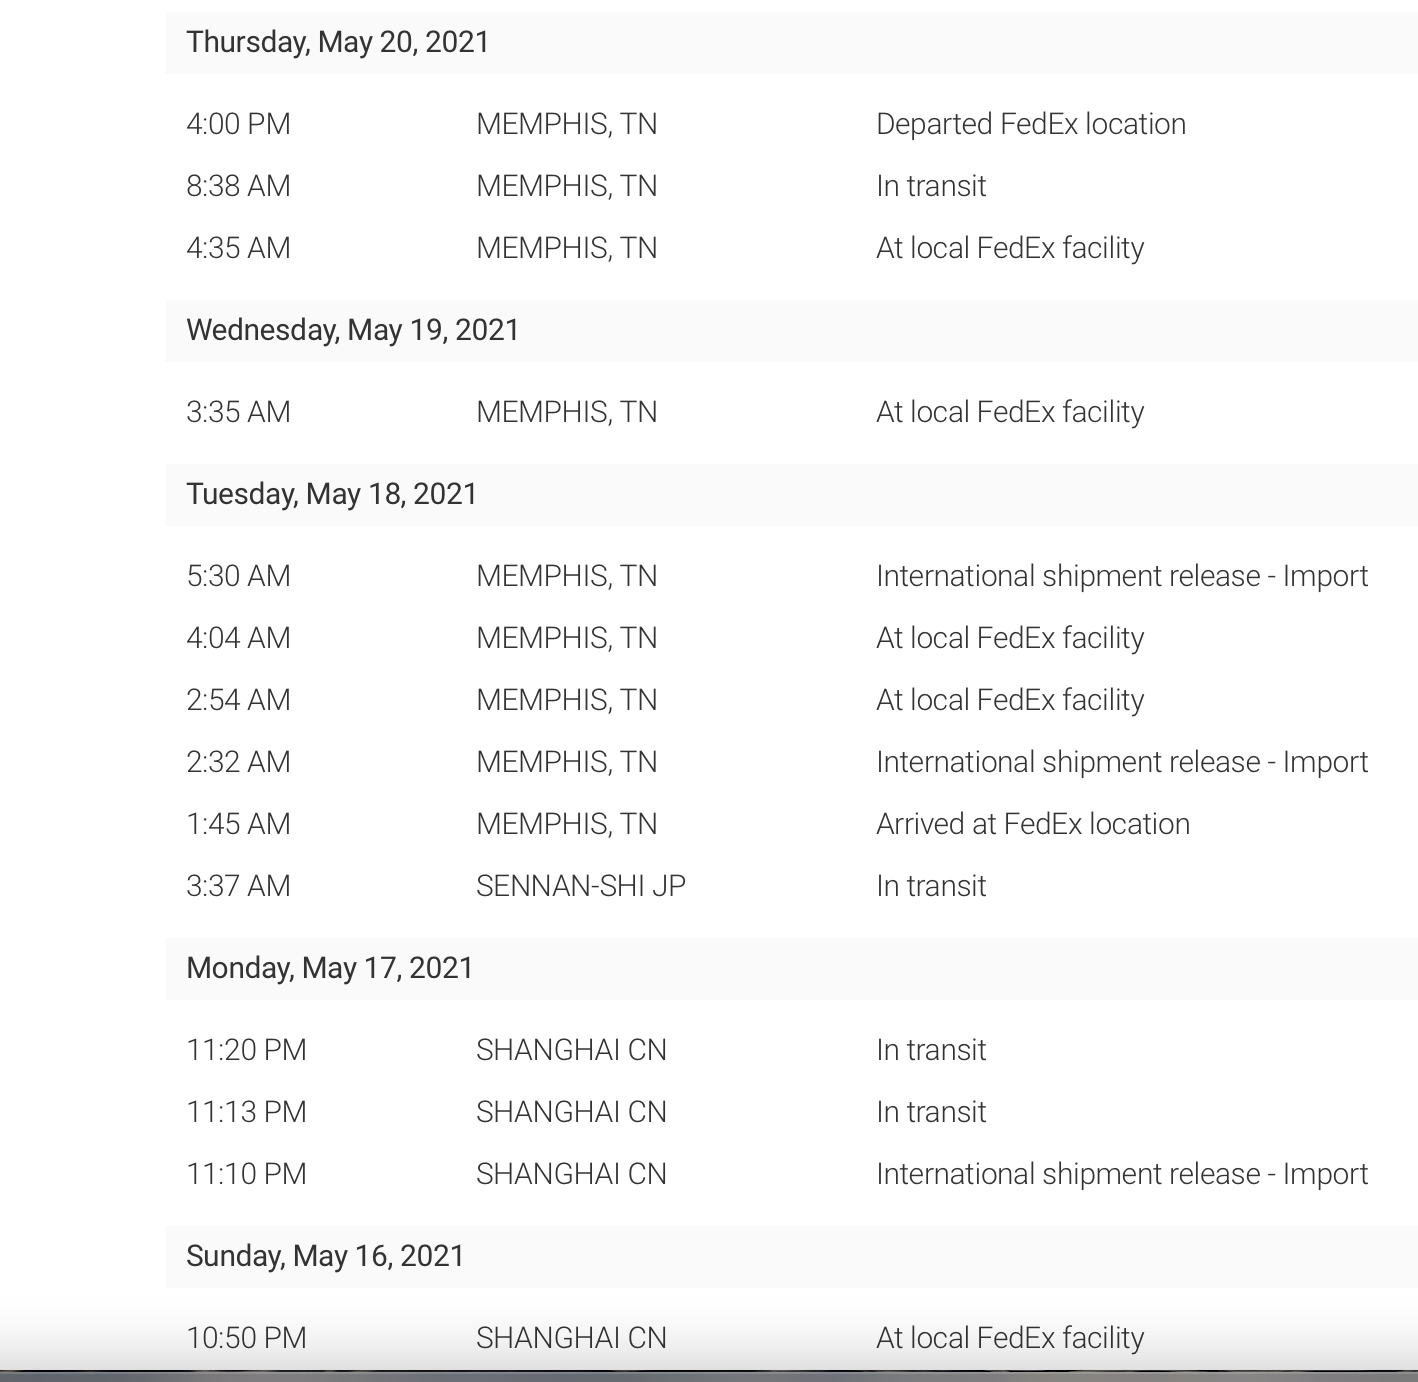Select the 4:04 AM timestamp
This screenshot has height=1382, width=1418.
click(x=238, y=638)
